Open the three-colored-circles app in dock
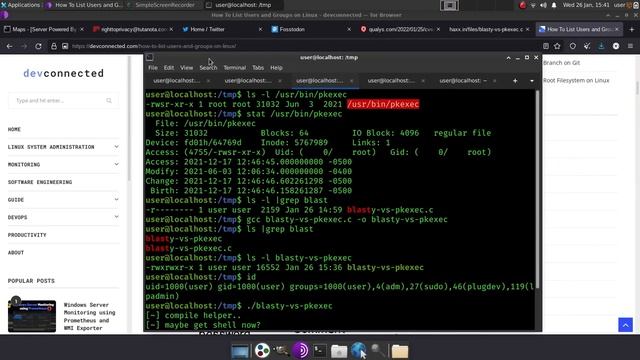Screen dimensions: 640x360 pyautogui.click(x=262, y=351)
